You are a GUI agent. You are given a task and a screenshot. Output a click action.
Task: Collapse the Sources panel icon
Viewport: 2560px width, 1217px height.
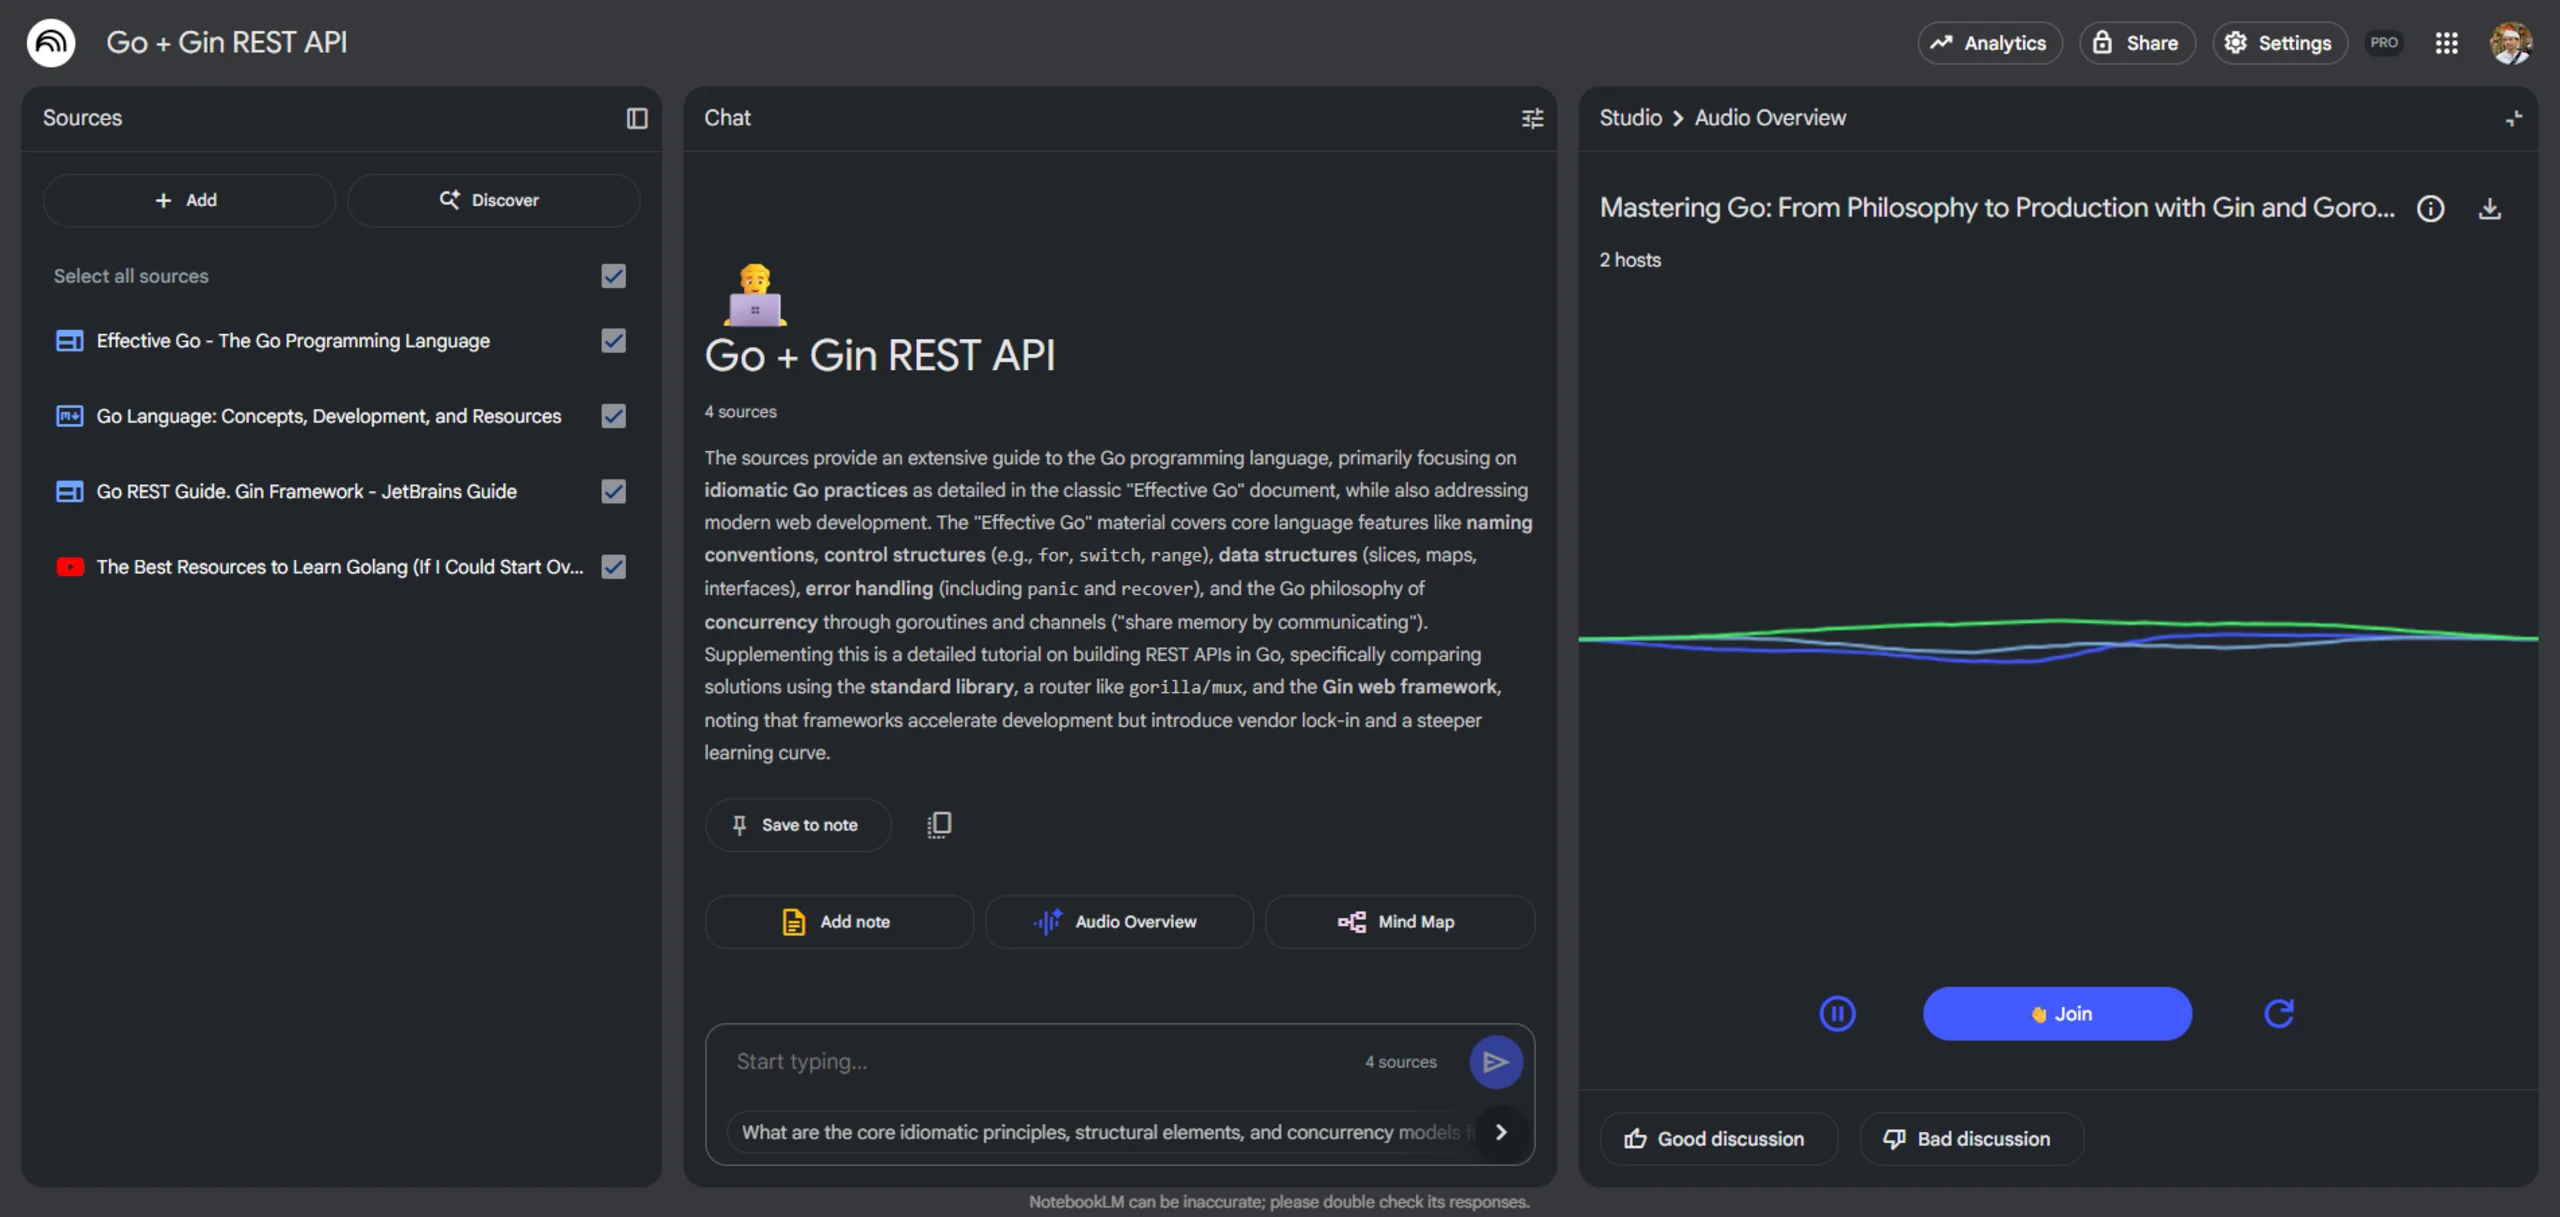[637, 118]
